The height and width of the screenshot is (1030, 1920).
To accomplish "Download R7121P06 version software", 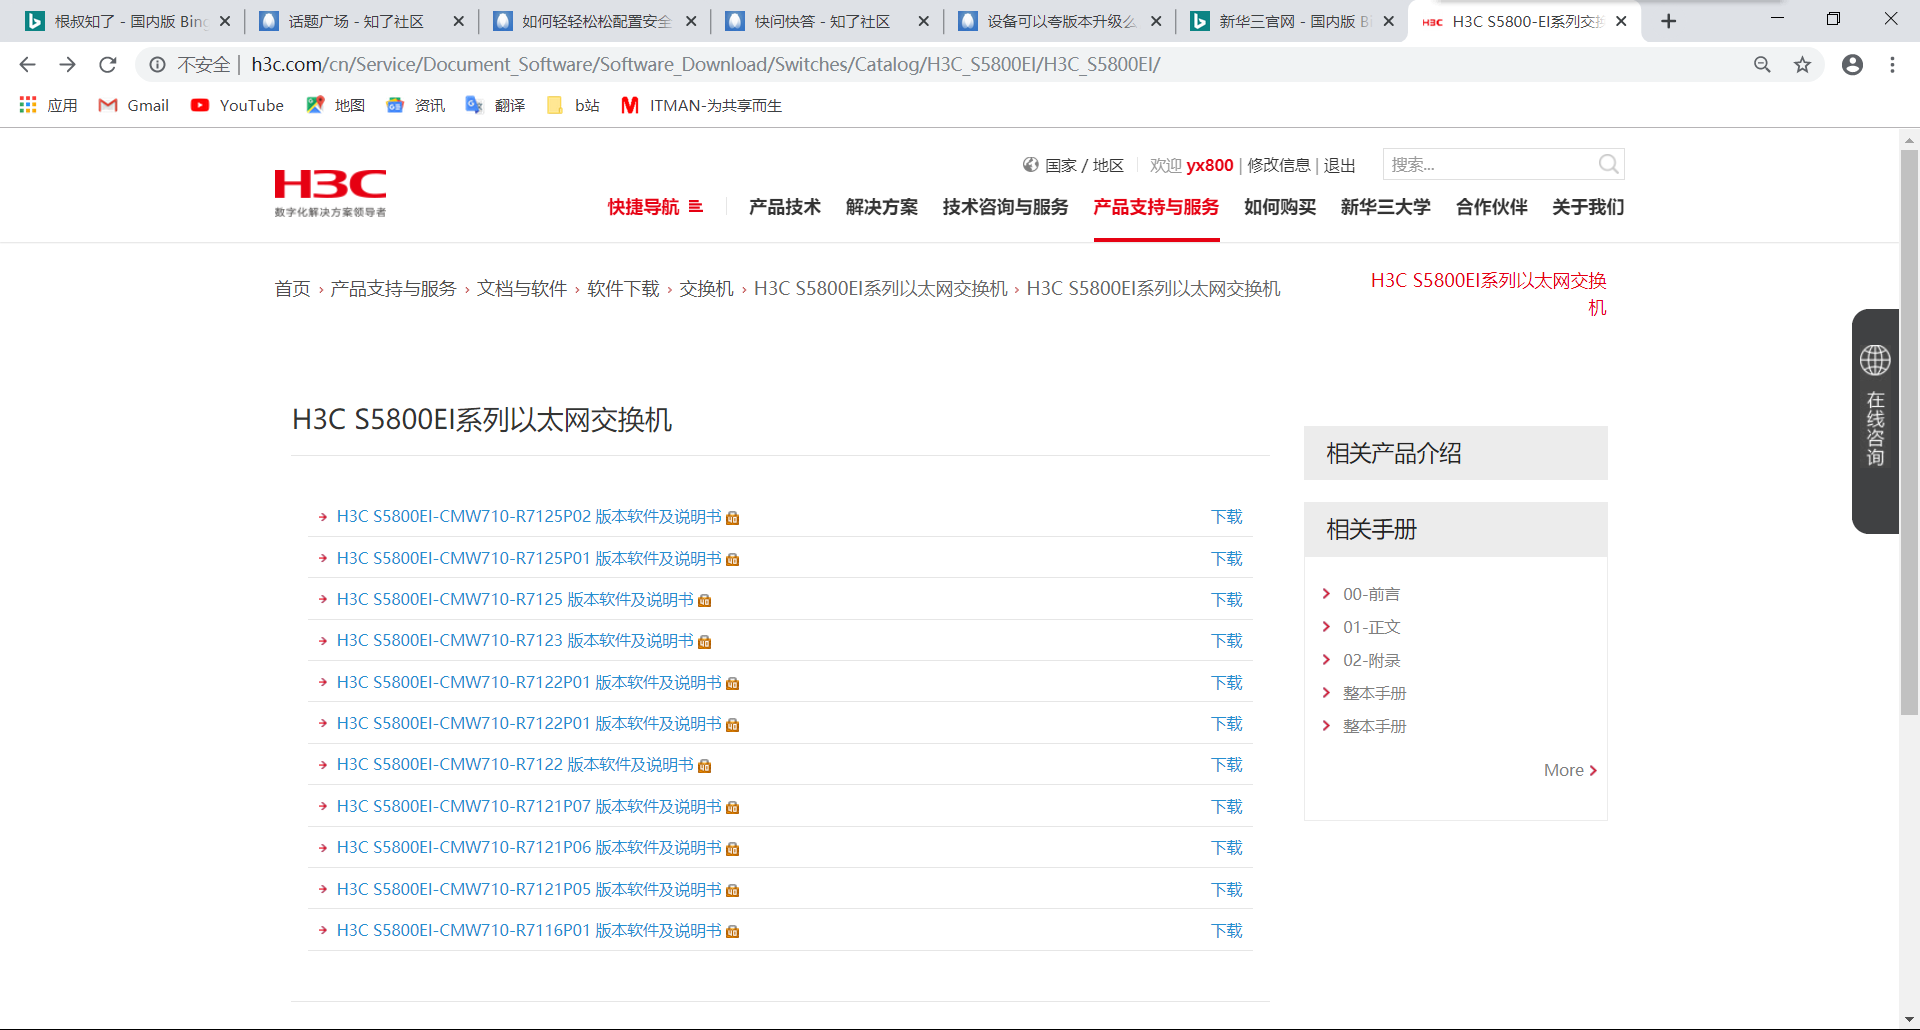I will (x=1227, y=848).
